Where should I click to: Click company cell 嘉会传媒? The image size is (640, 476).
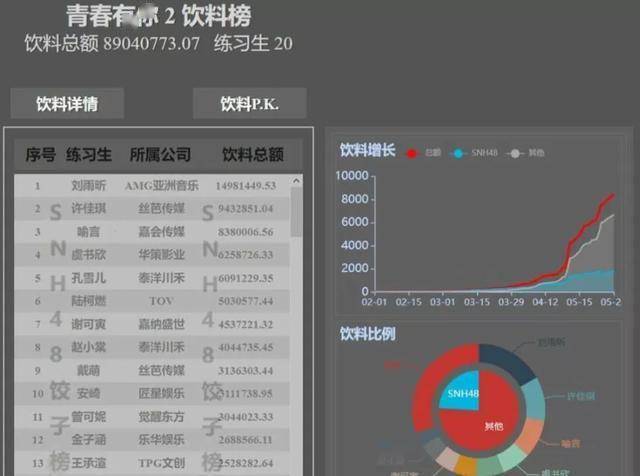pyautogui.click(x=162, y=232)
